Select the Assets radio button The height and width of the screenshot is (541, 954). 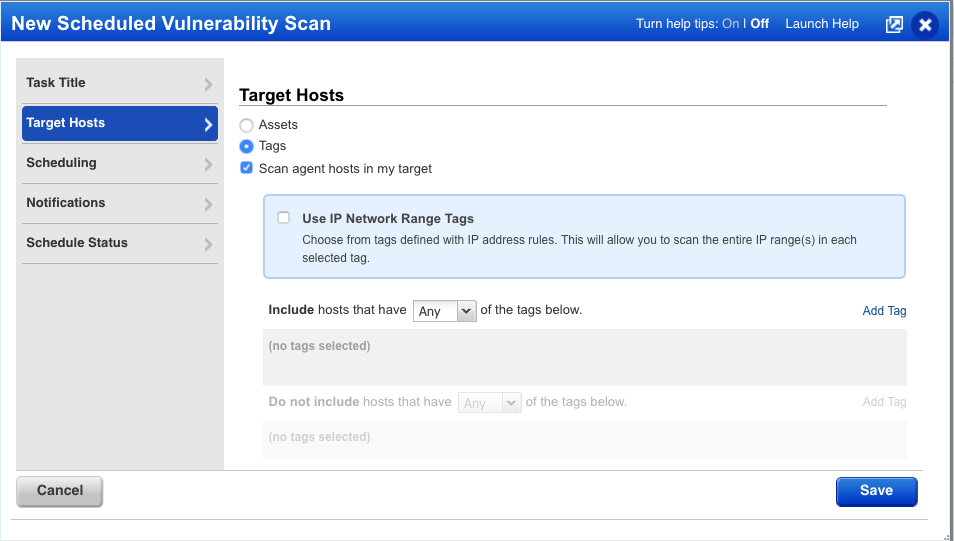coord(246,125)
